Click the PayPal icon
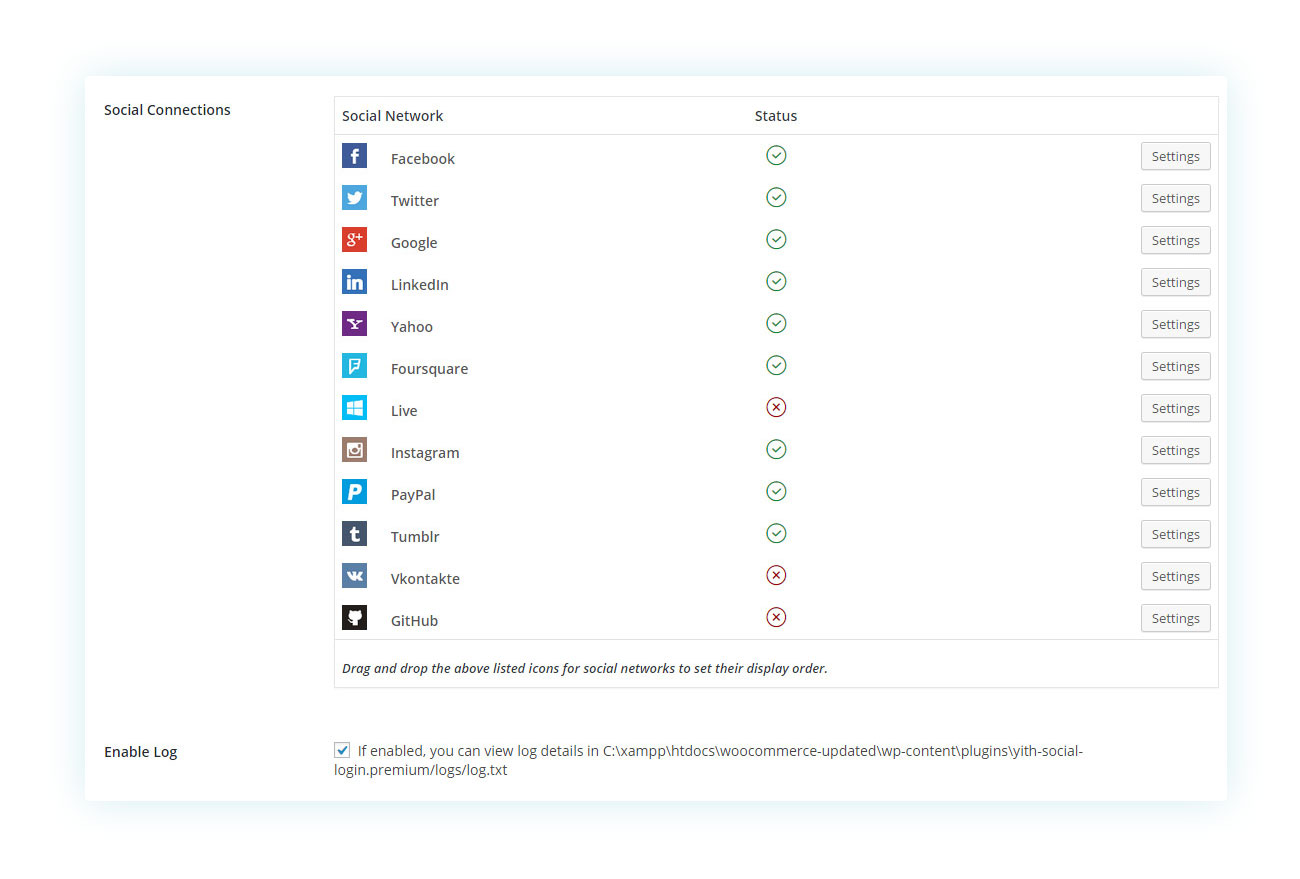Image resolution: width=1300 pixels, height=879 pixels. point(354,492)
